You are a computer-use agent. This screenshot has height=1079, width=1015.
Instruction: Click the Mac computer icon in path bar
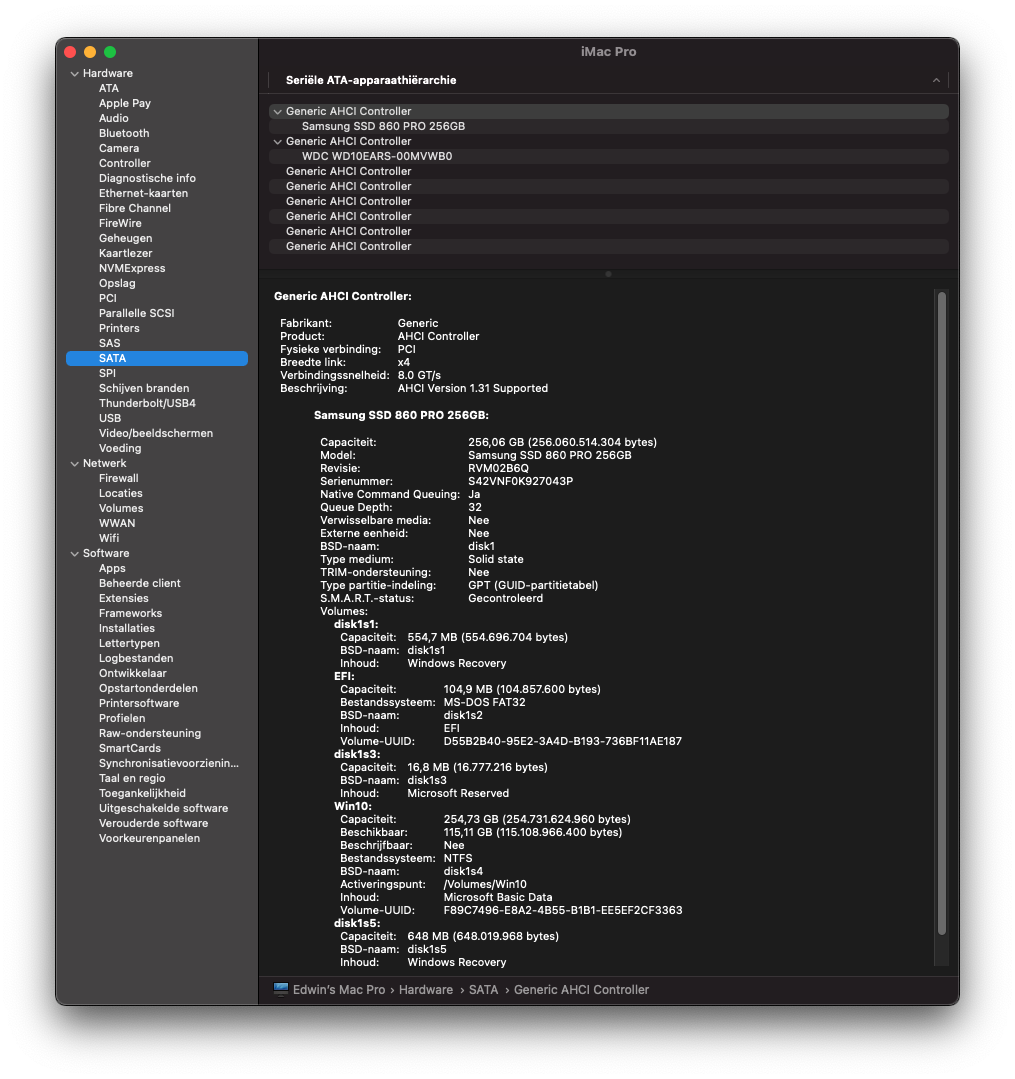coord(281,989)
